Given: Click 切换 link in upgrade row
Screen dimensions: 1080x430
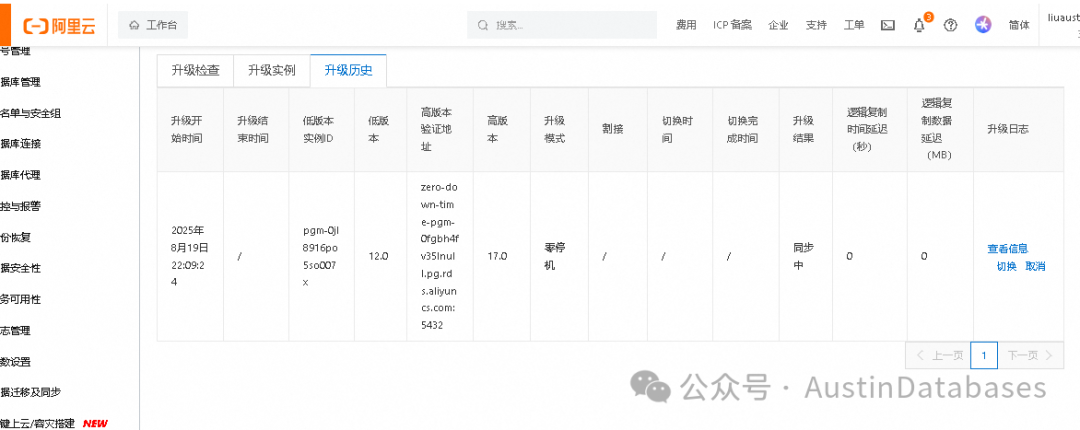Looking at the screenshot, I should click(1006, 266).
